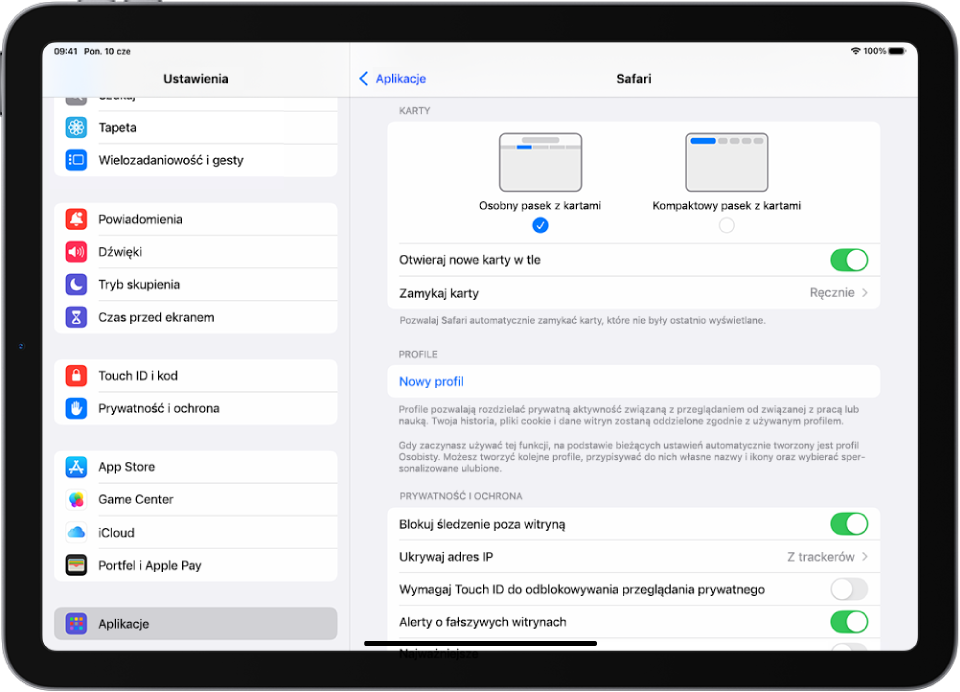Select the Osobny pasek z kartami radio button
This screenshot has width=960, height=692.
540,225
